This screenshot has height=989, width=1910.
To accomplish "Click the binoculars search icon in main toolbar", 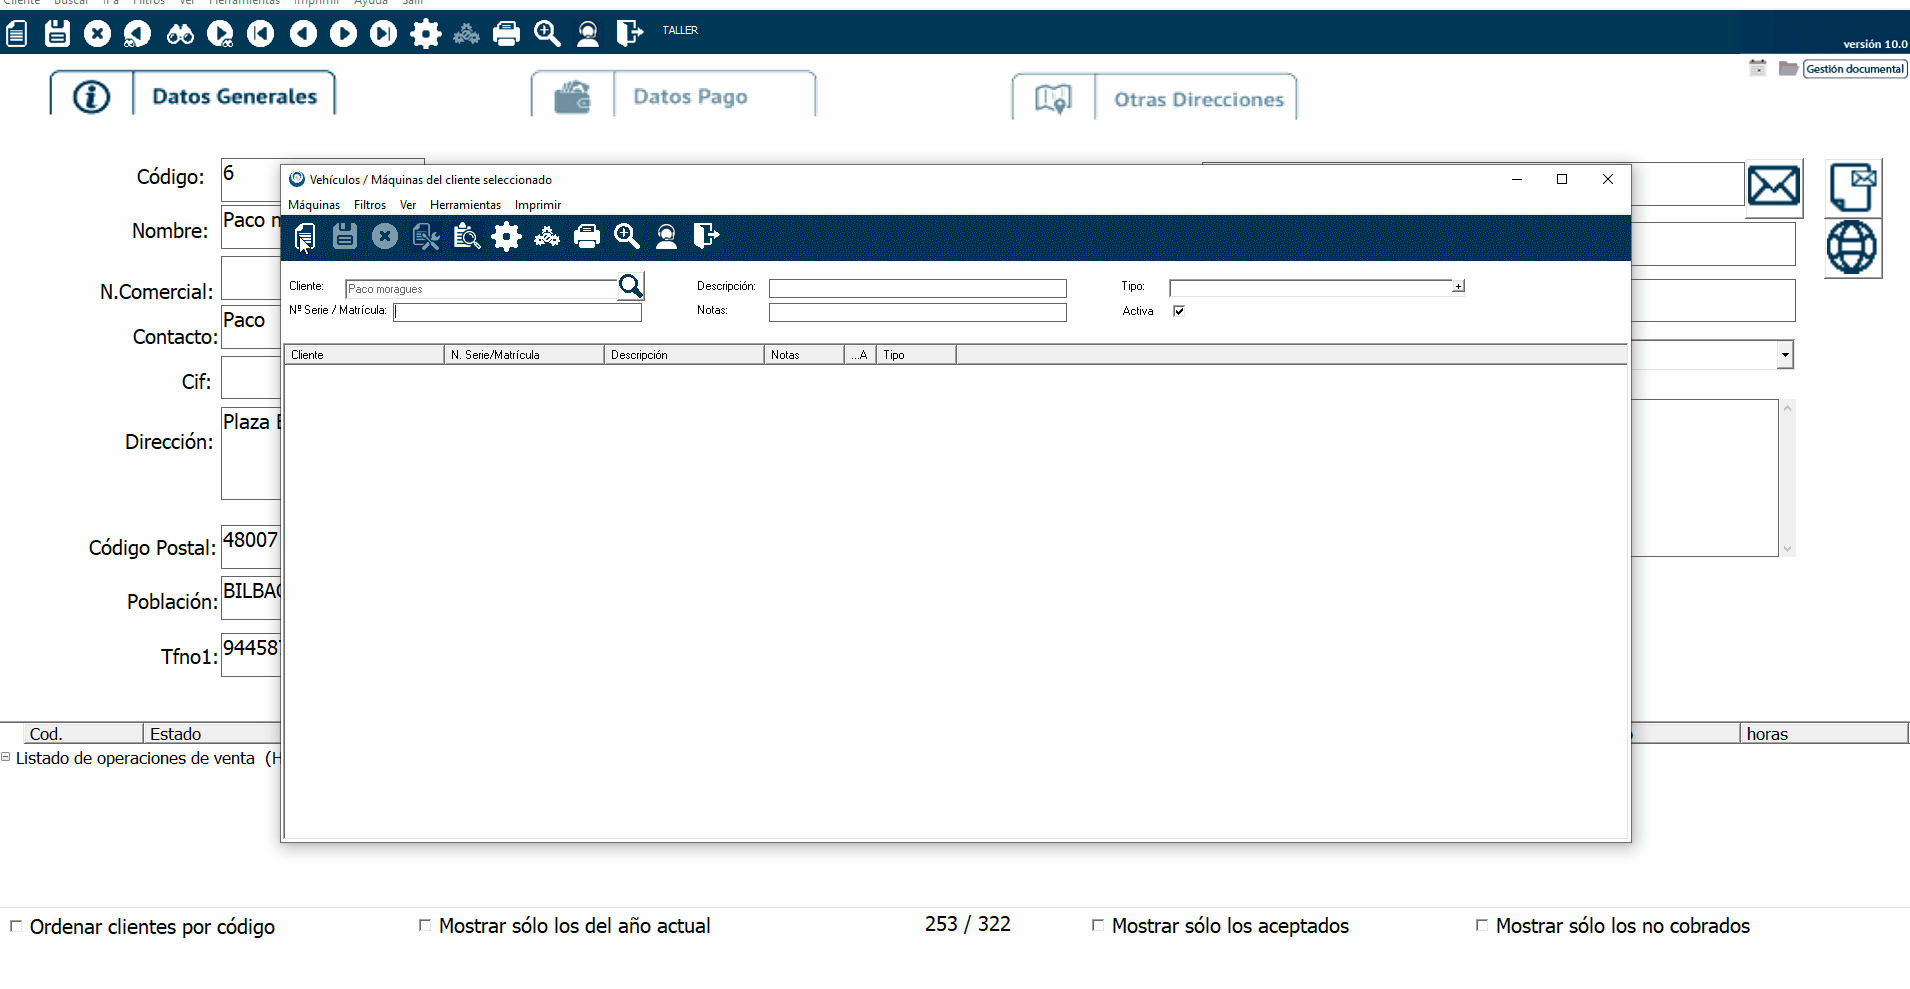I will (180, 34).
